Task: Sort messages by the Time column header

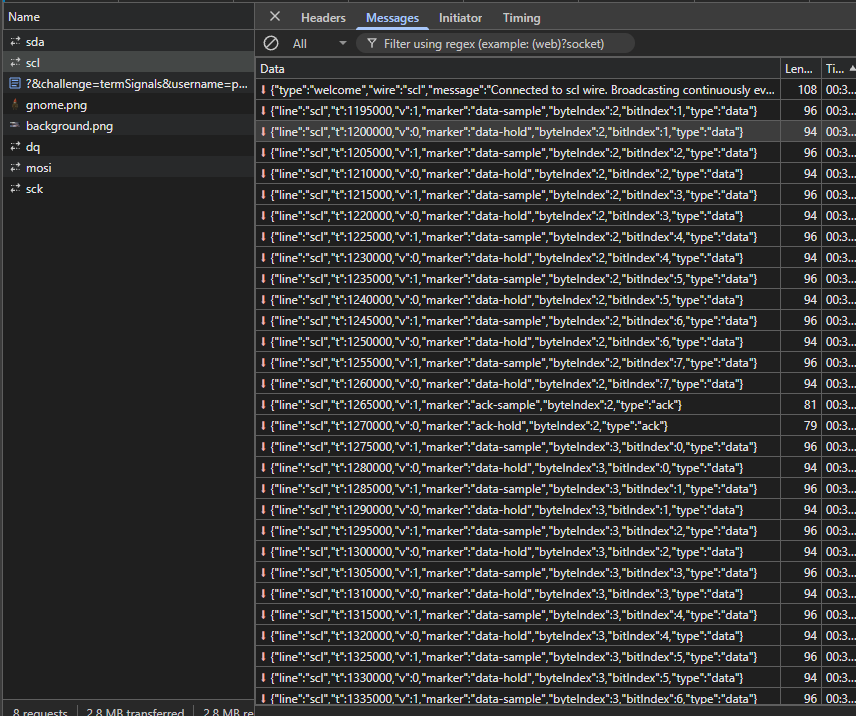Action: click(839, 69)
